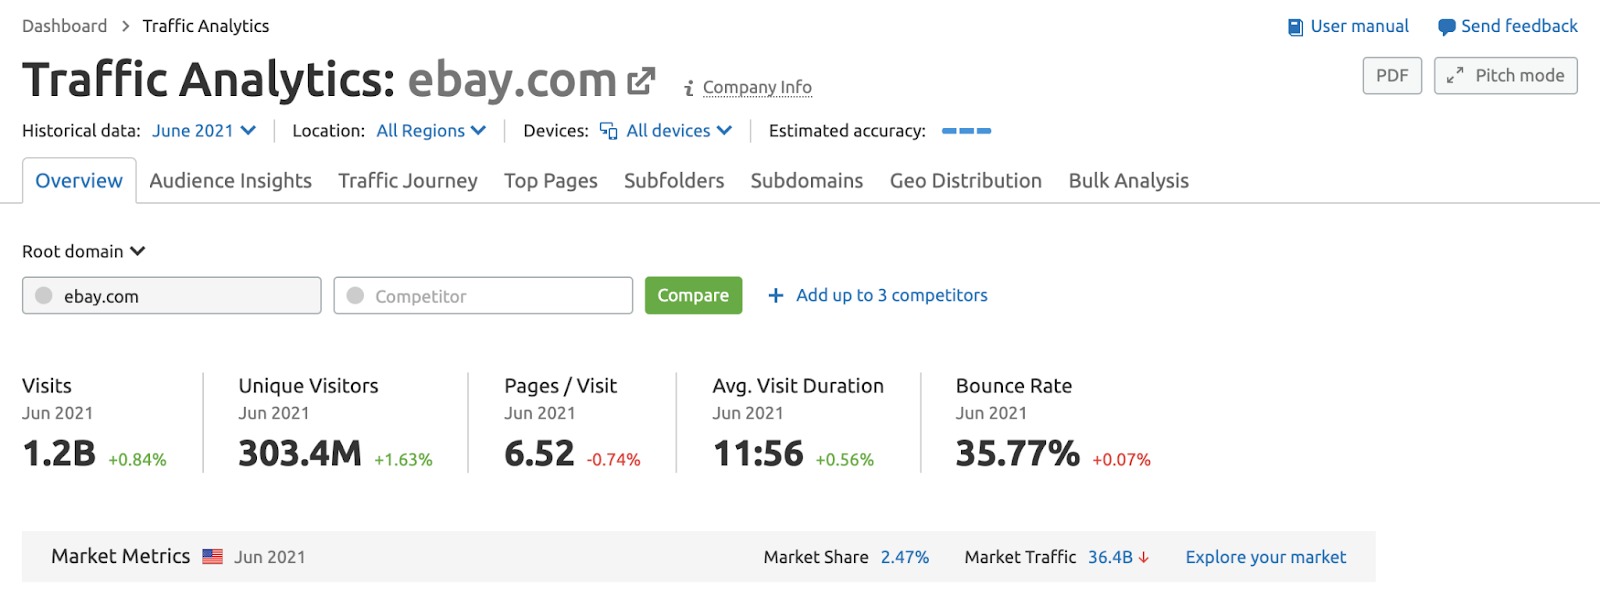1600x595 pixels.
Task: Click the PDF export button
Action: pos(1392,75)
